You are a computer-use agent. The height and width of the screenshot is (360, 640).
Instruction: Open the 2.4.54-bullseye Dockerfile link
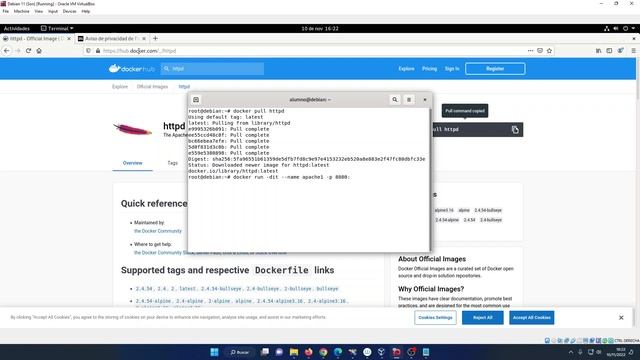click(x=221, y=289)
